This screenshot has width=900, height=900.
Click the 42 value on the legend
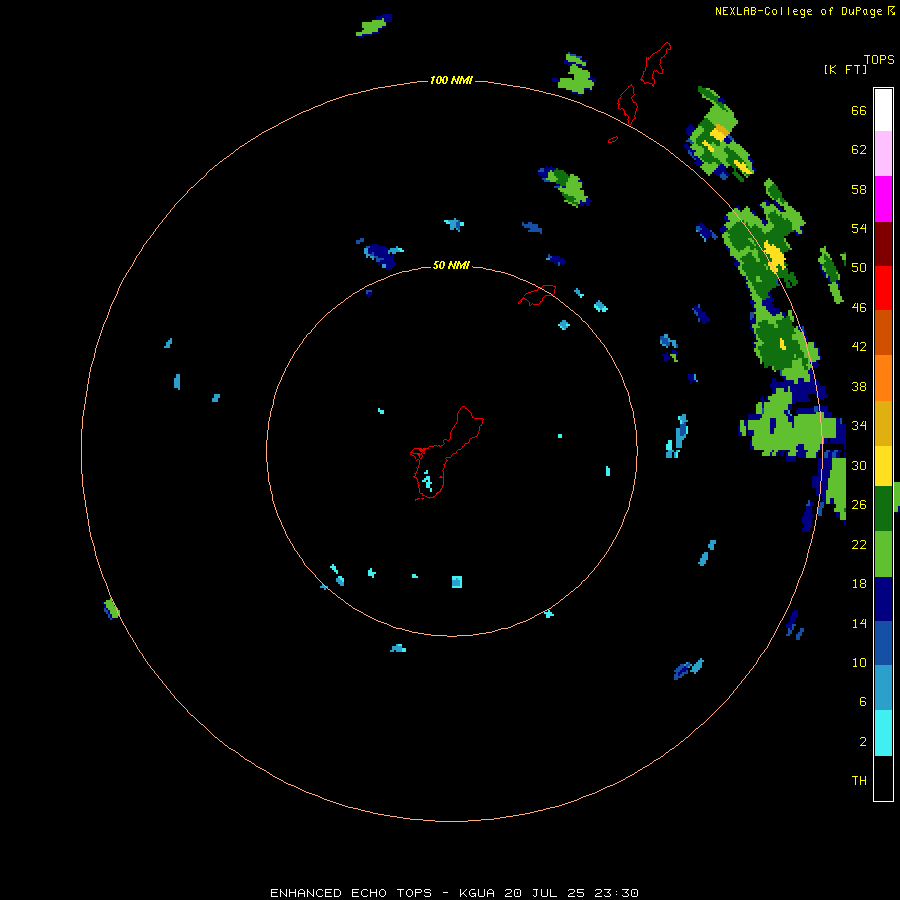(859, 347)
